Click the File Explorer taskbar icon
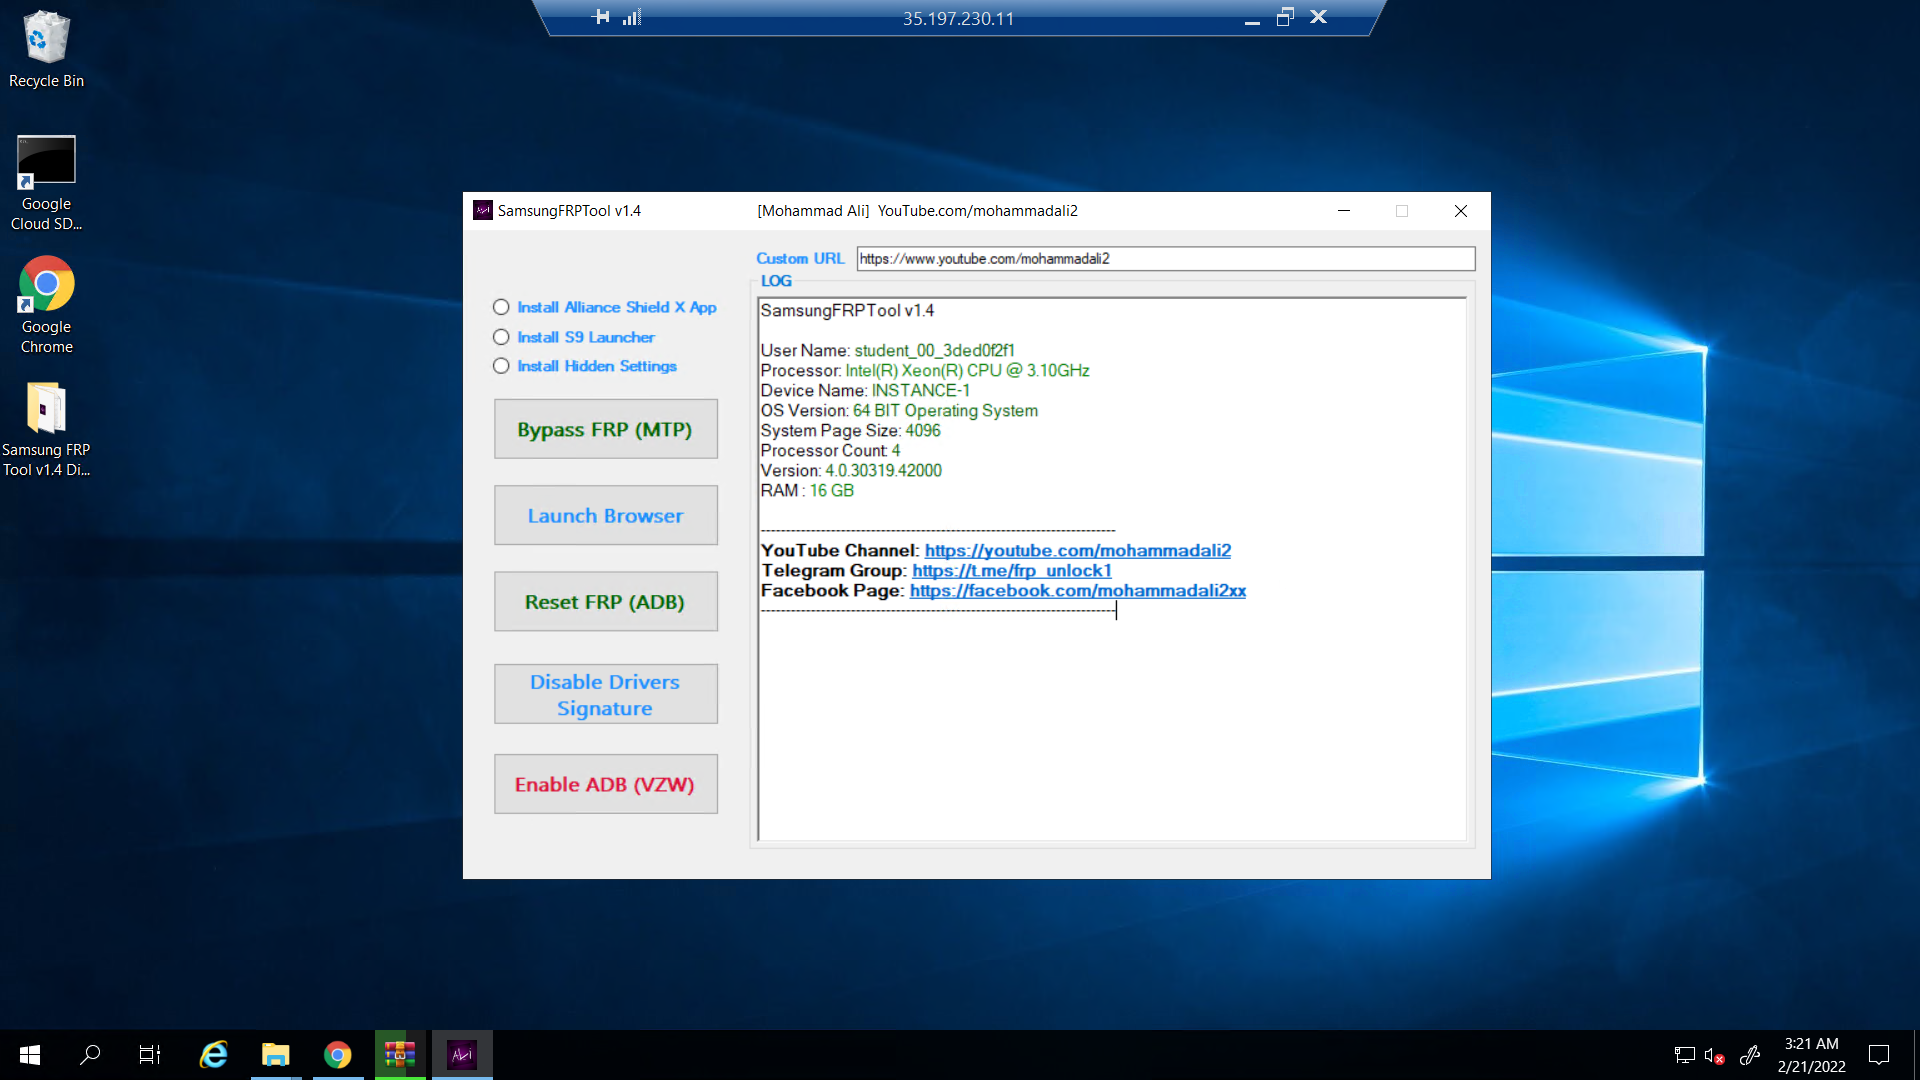Image resolution: width=1920 pixels, height=1080 pixels. 276,1054
